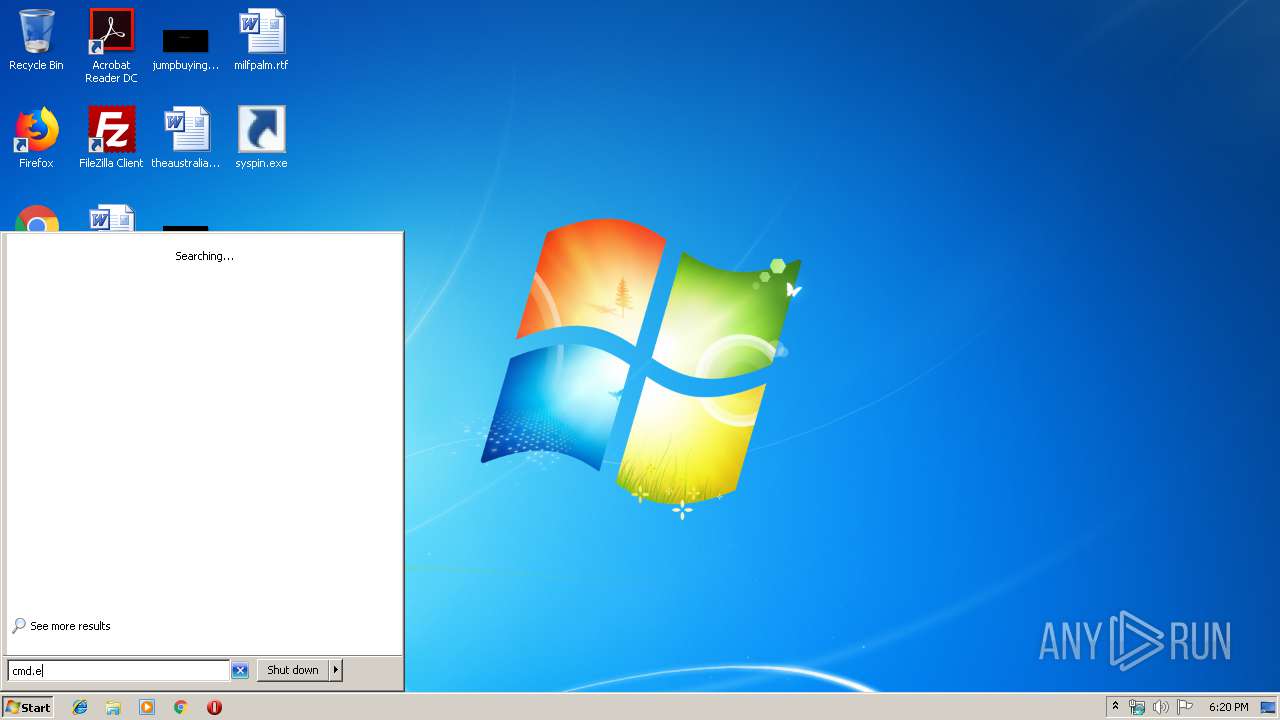Select the theaustralia document icon

[x=185, y=138]
